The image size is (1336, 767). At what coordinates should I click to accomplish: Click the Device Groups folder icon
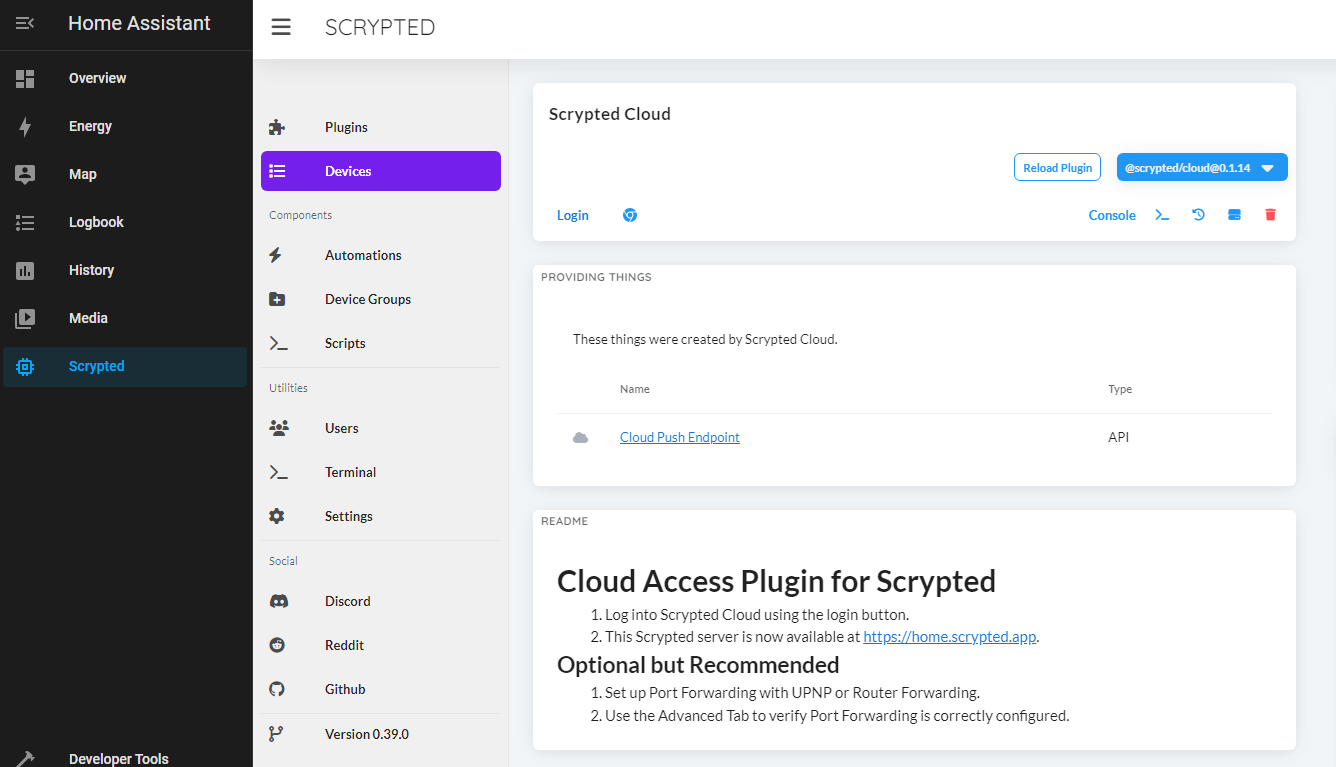pos(277,299)
